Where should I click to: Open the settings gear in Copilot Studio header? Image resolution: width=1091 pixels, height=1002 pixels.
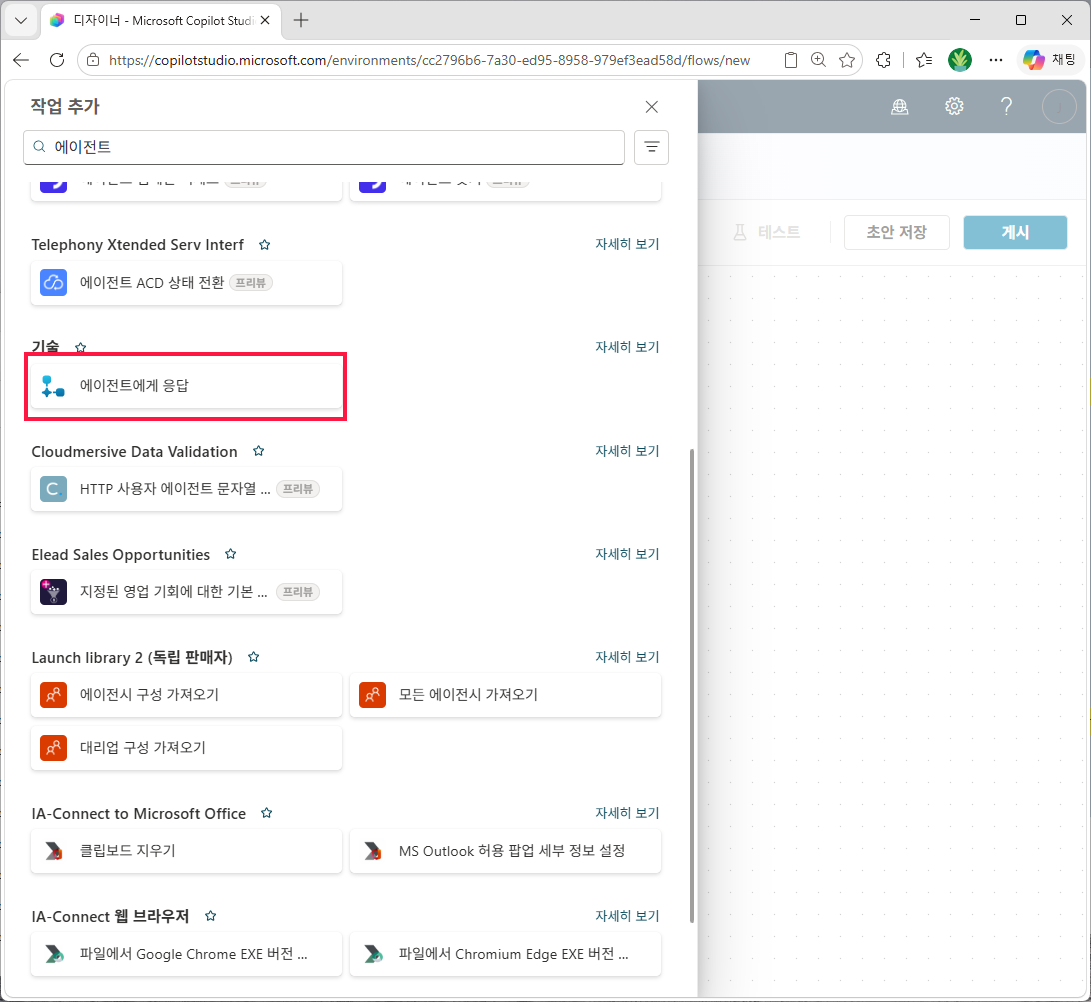(x=954, y=106)
